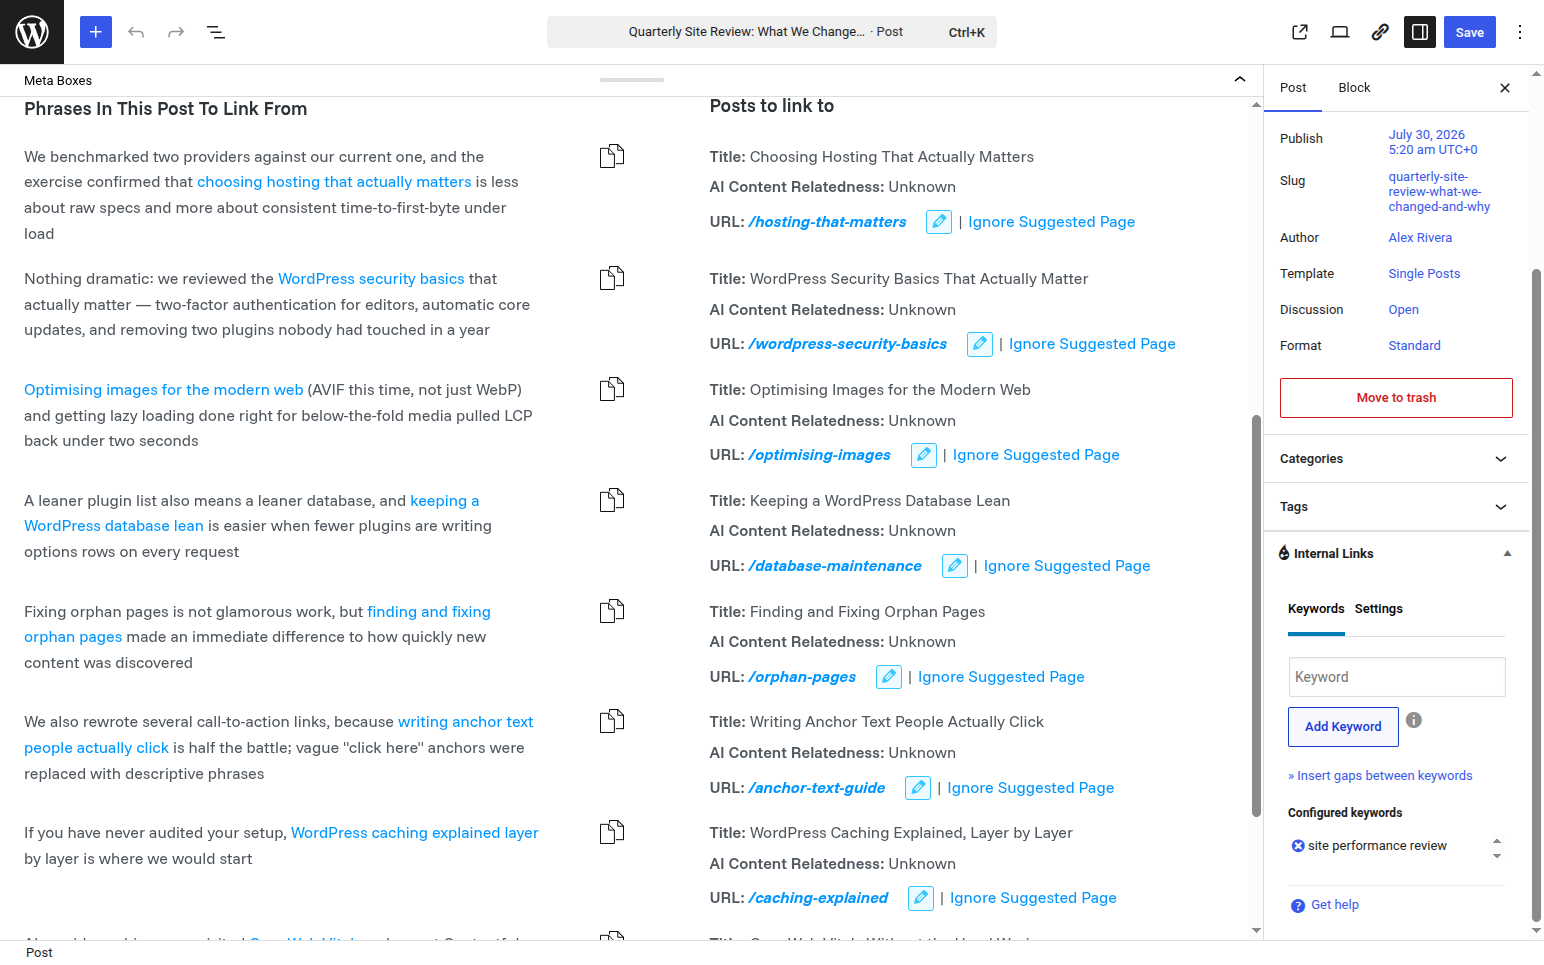Collapse the Internal Links panel
The image size is (1544, 965).
pos(1507,554)
